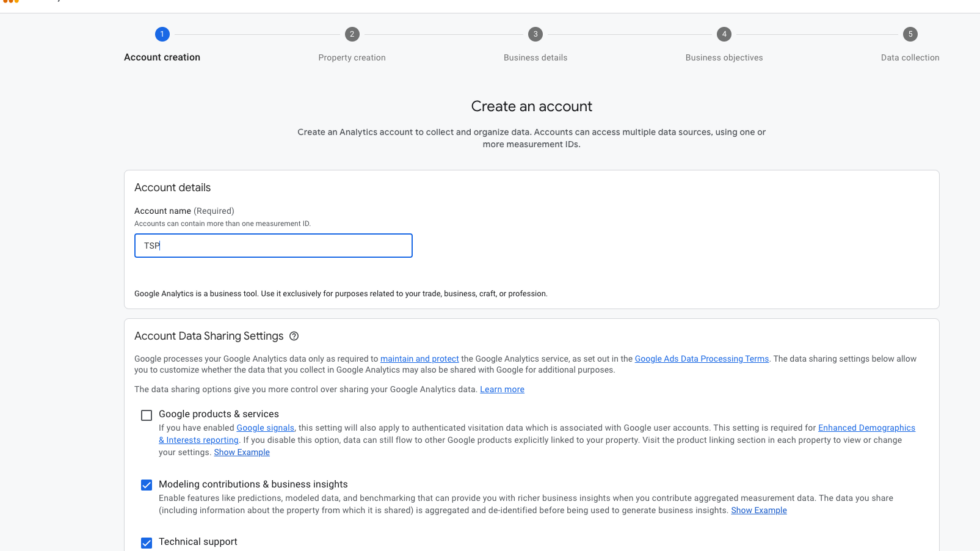Open the maintain and protect link

coord(419,359)
